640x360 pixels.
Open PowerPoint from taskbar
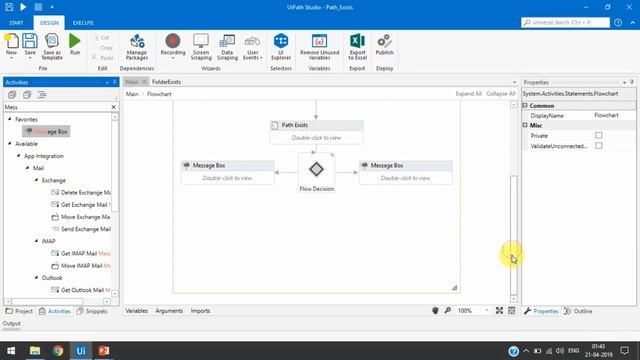104,351
